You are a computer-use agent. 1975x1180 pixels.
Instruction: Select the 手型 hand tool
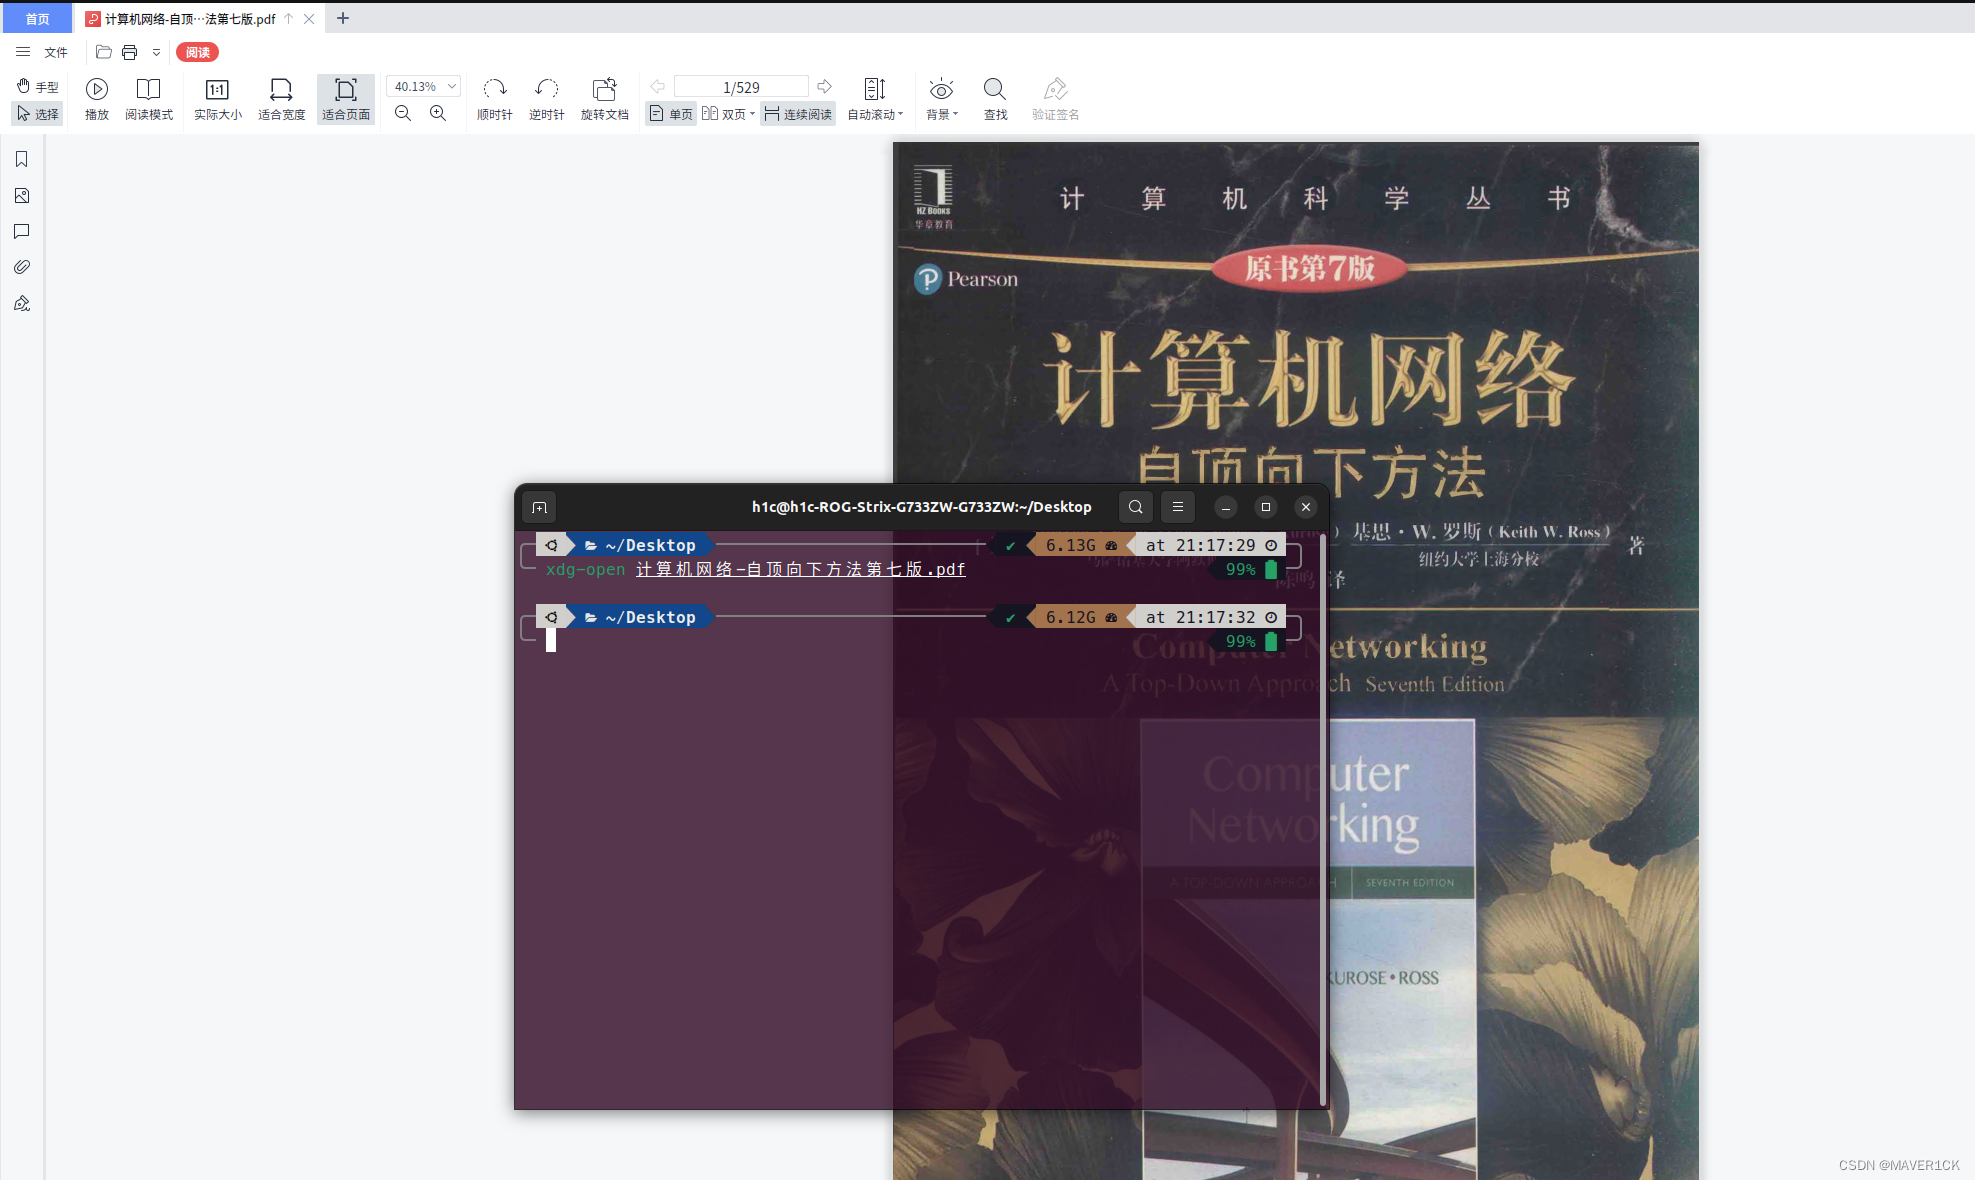coord(37,87)
